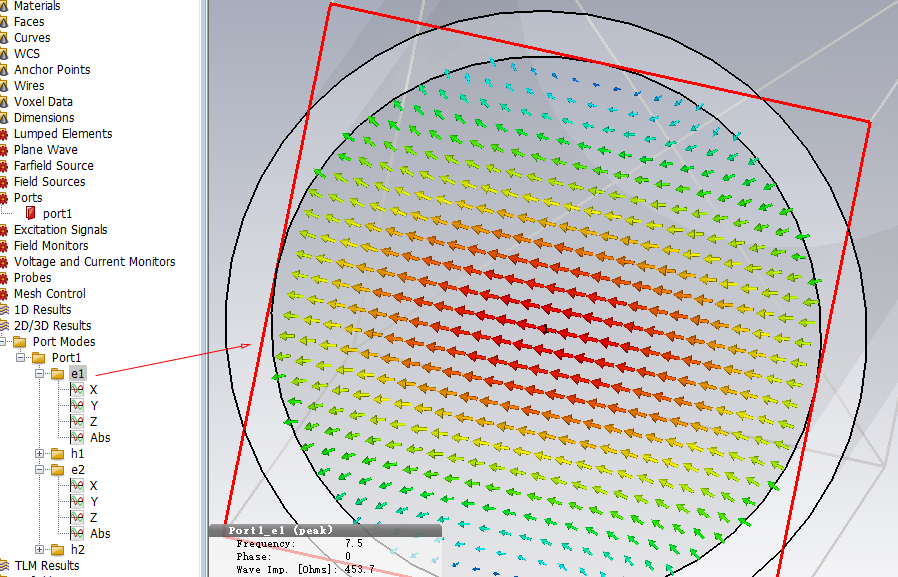Image resolution: width=898 pixels, height=577 pixels.
Task: Click the Phase value 0
Action: (348, 556)
